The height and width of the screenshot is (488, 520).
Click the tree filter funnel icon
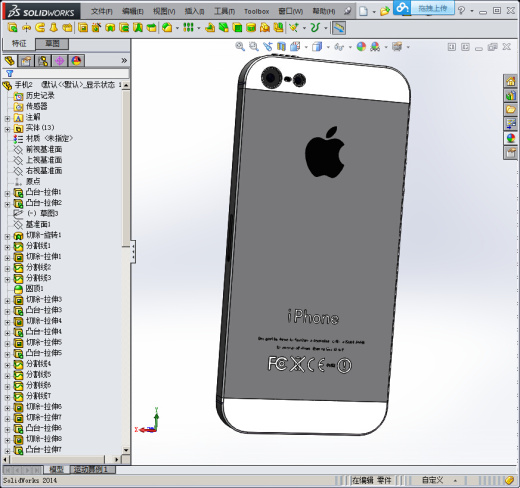[10, 73]
